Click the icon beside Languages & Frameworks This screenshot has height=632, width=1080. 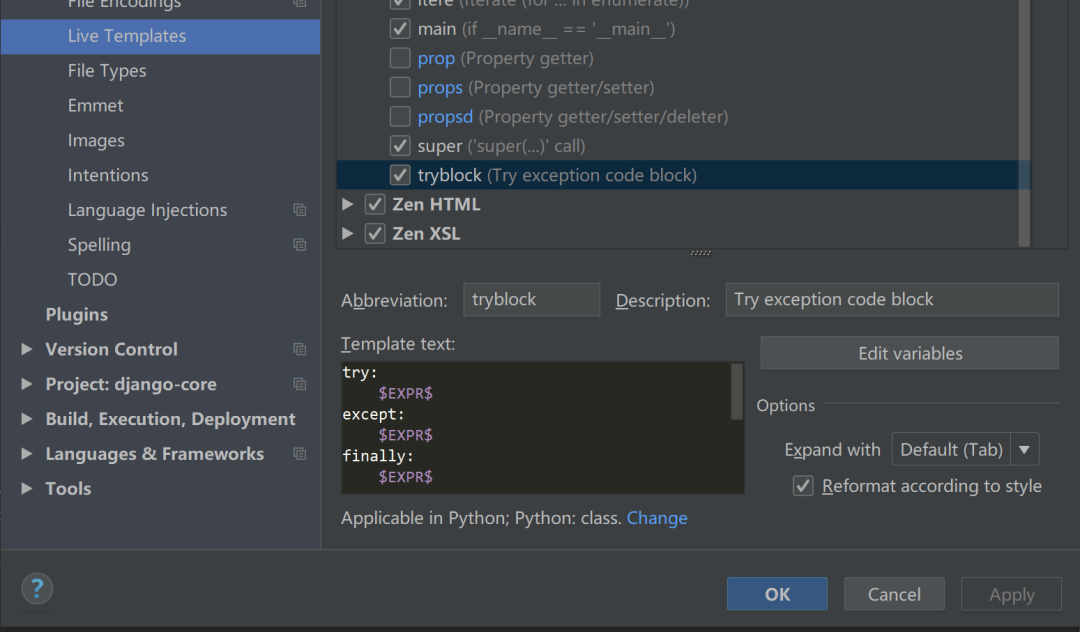(x=299, y=454)
